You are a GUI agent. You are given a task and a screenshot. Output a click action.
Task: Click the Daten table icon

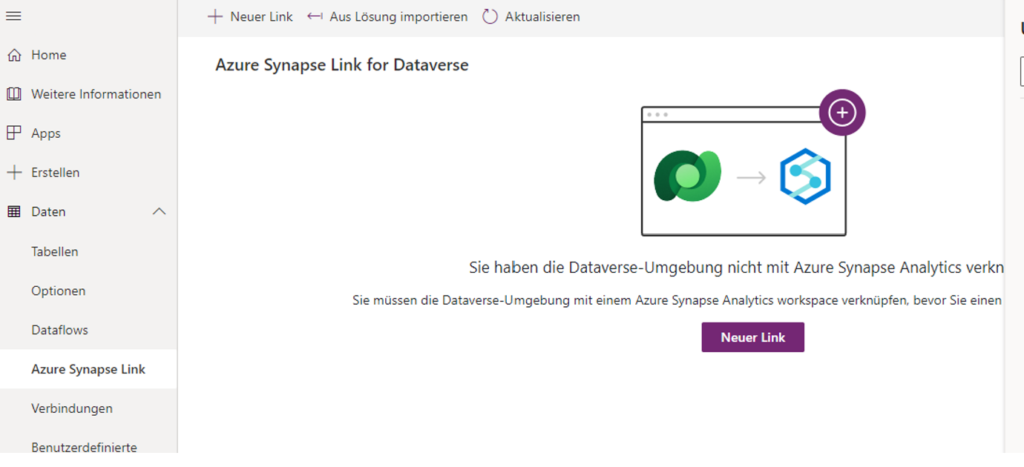coord(14,212)
